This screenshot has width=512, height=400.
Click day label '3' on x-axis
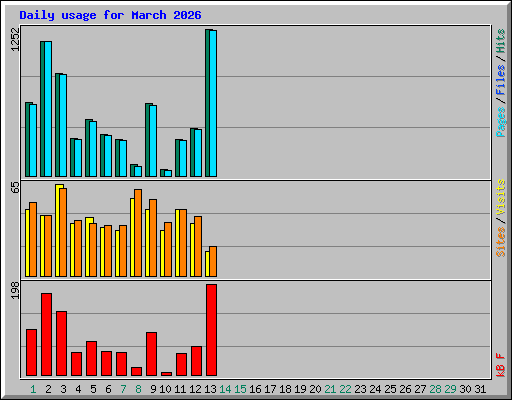coord(63,389)
